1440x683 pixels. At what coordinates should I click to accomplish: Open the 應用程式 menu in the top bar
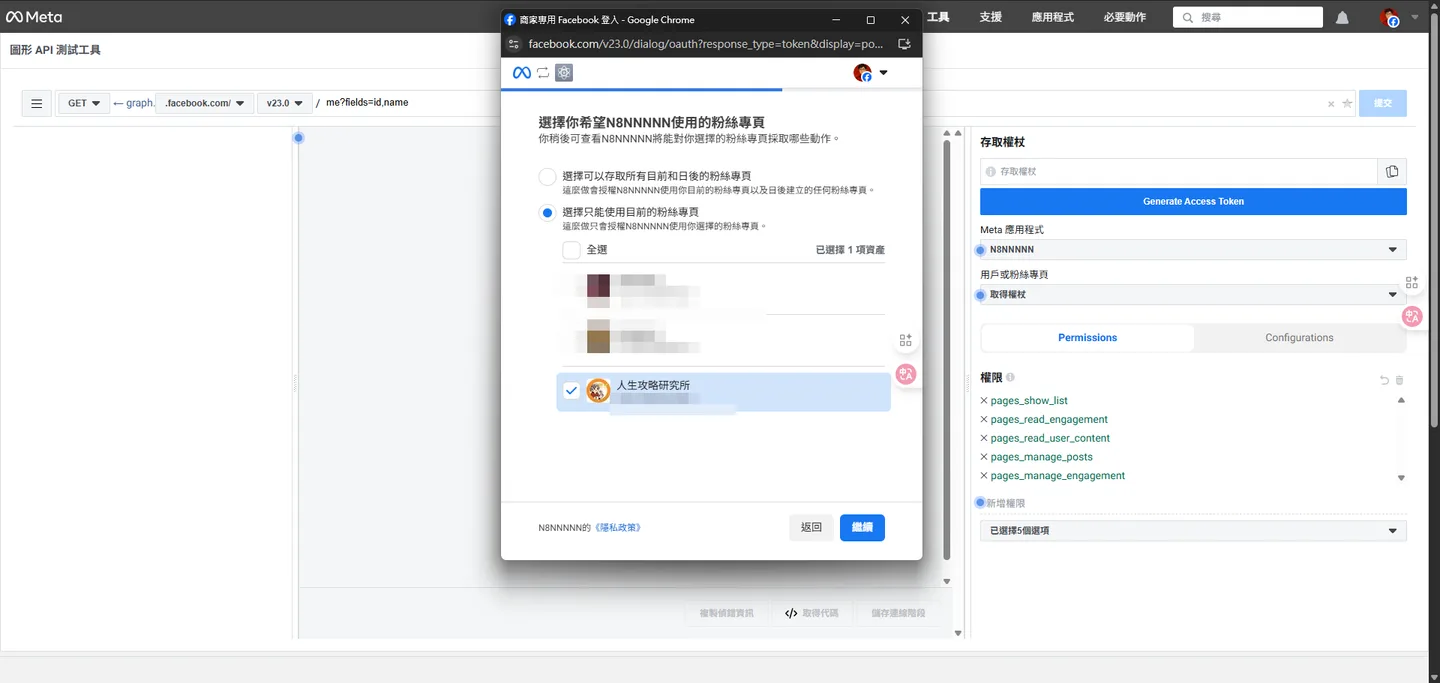(1052, 17)
